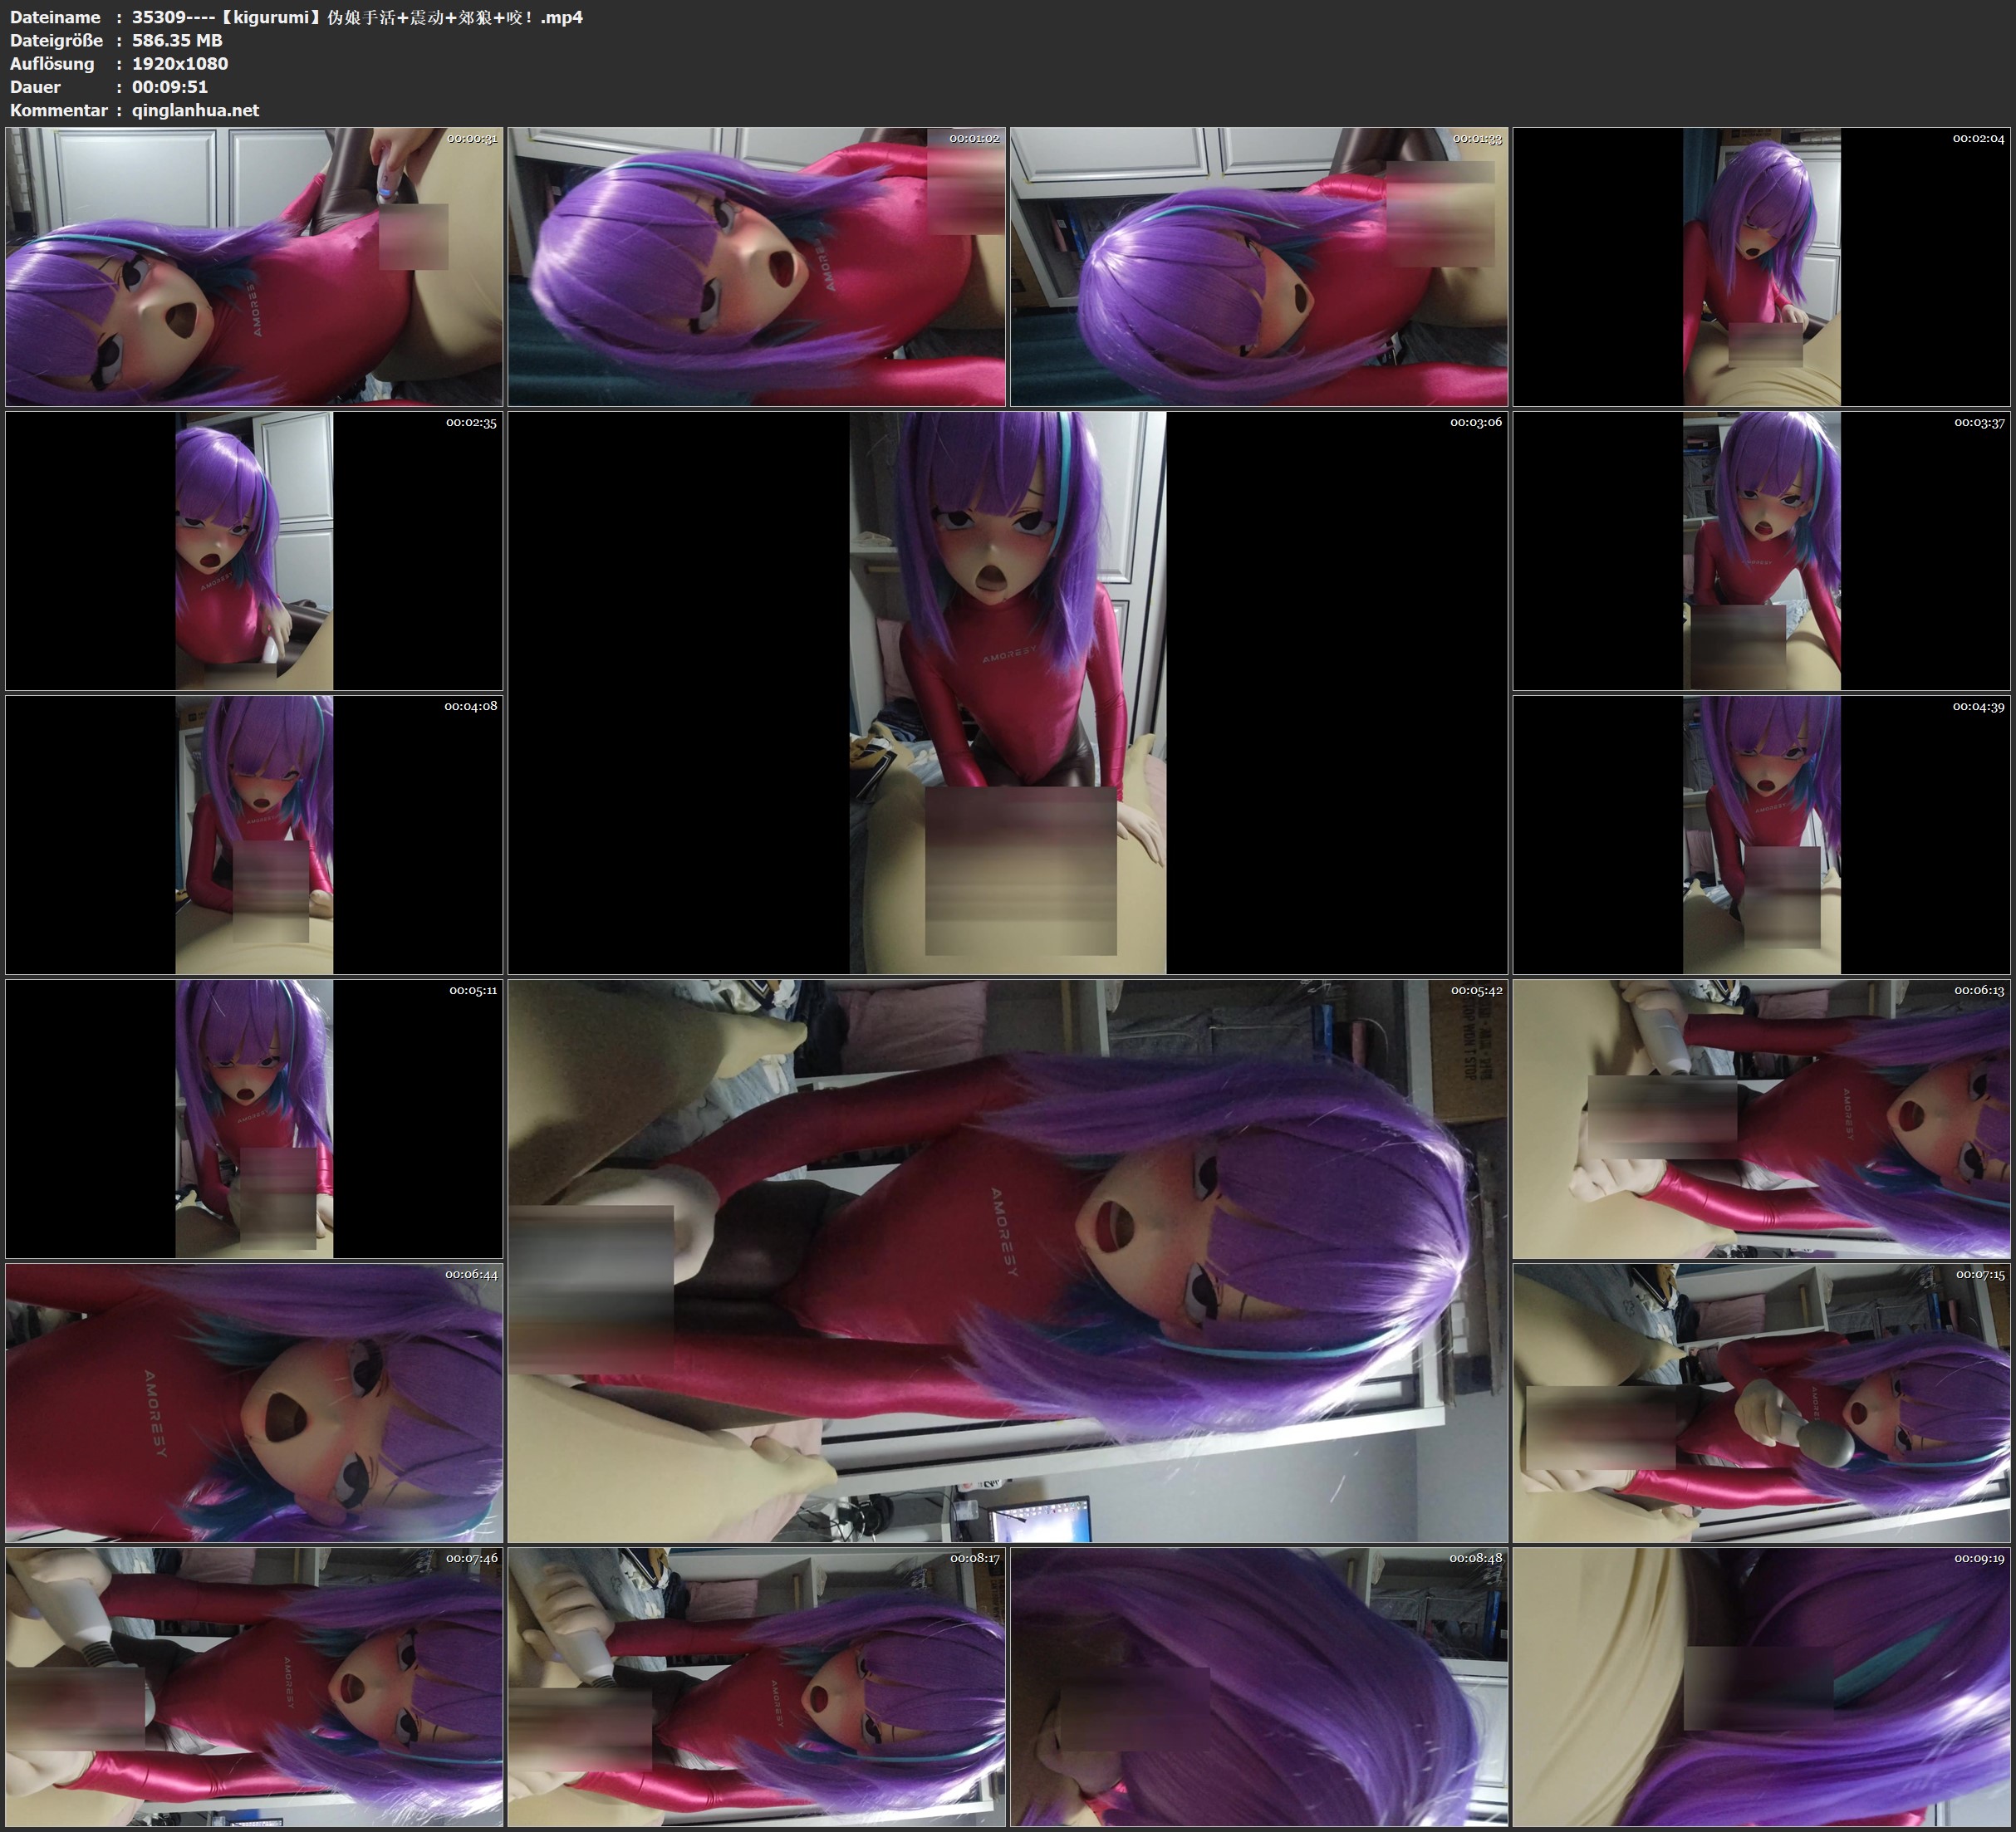Open the thumbnail marked 00:01:33
This screenshot has height=1832, width=2016.
pos(1259,266)
